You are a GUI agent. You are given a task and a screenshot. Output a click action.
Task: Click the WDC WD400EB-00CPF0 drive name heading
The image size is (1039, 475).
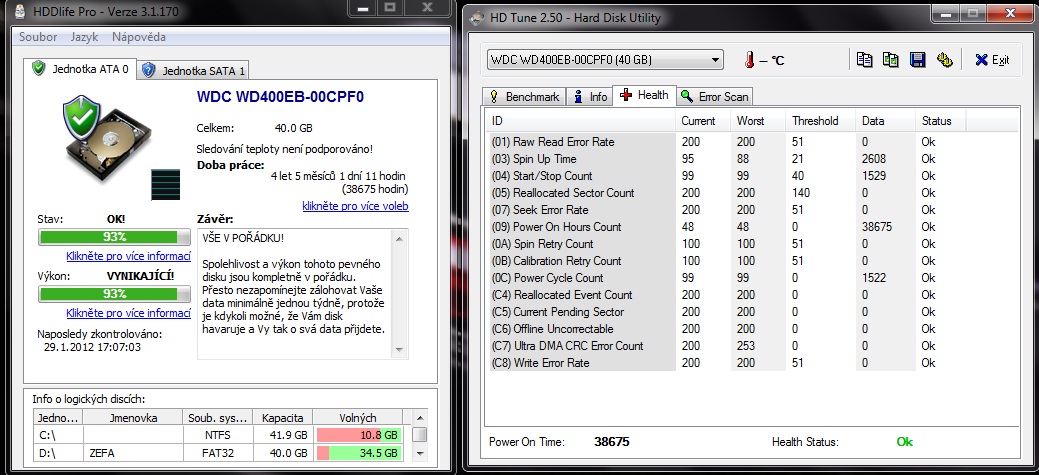[x=280, y=97]
